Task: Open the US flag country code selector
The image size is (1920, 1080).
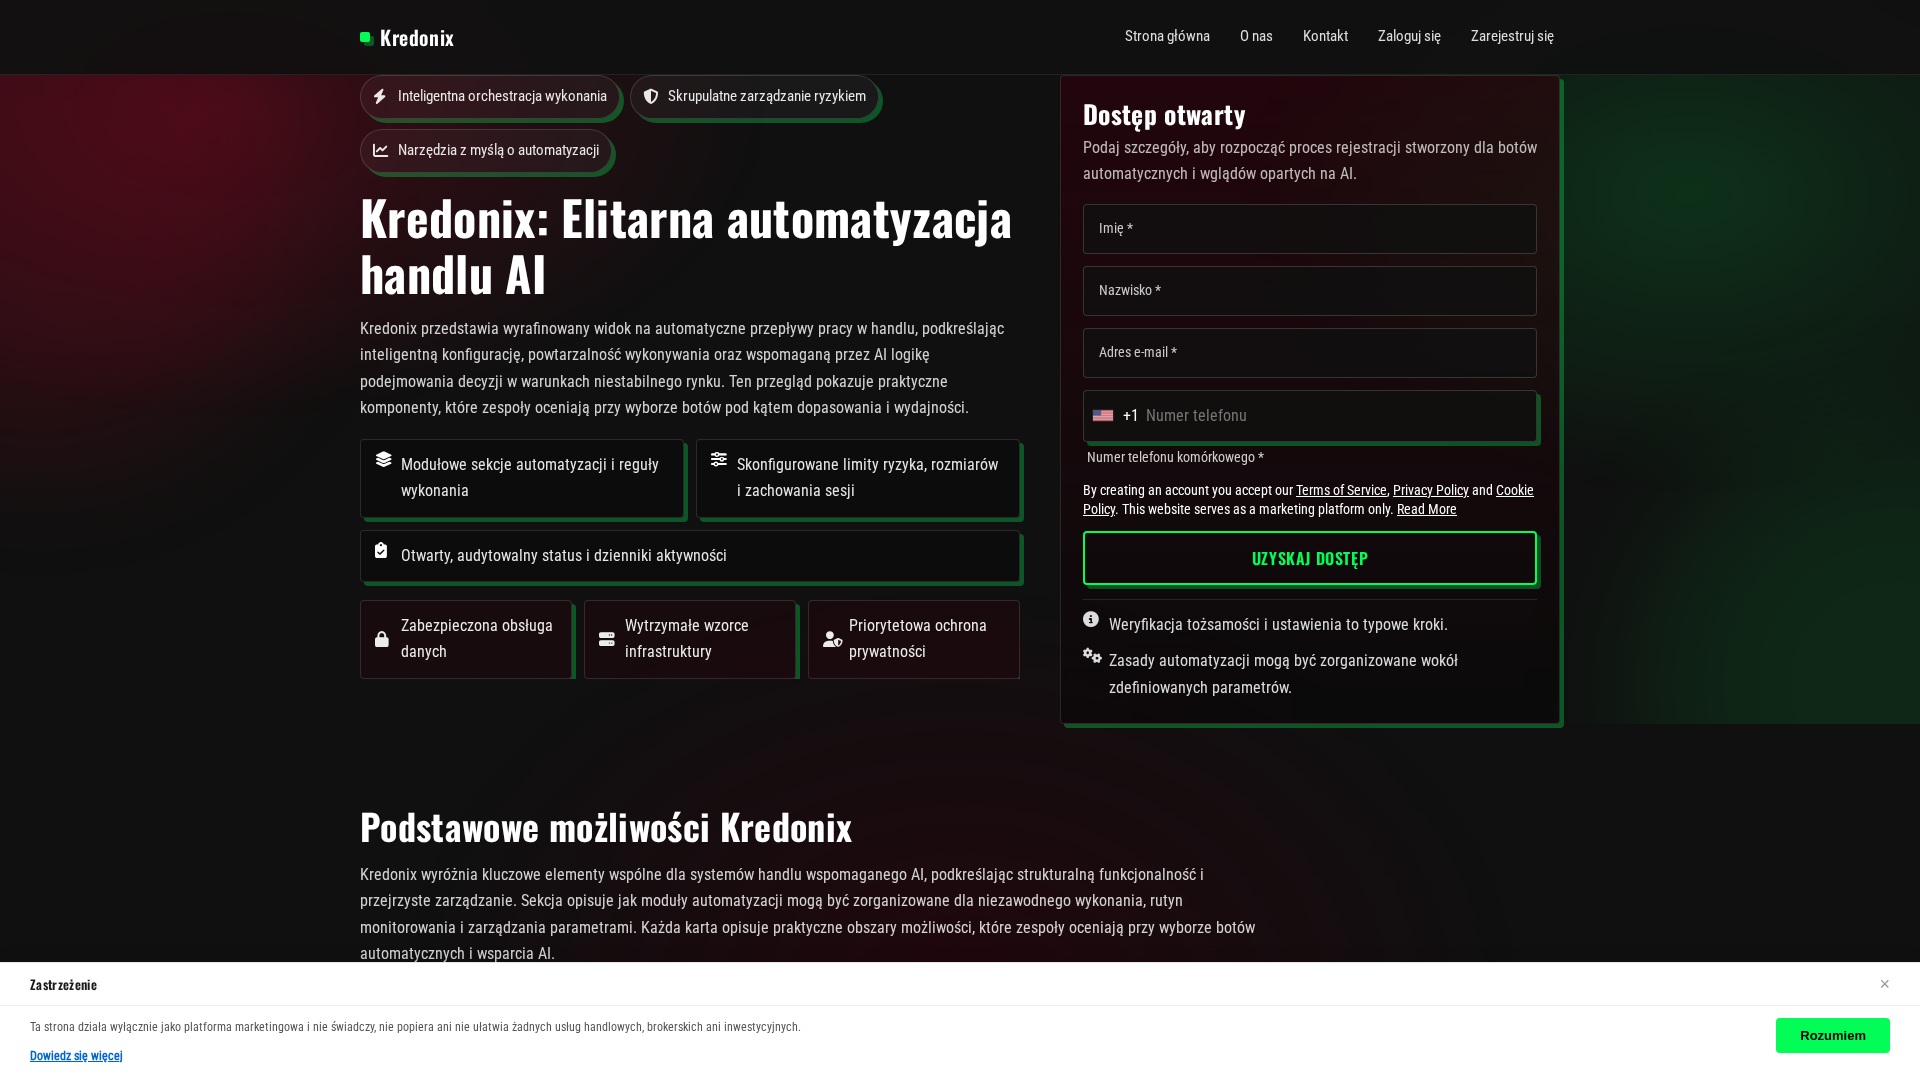Action: click(x=1103, y=416)
